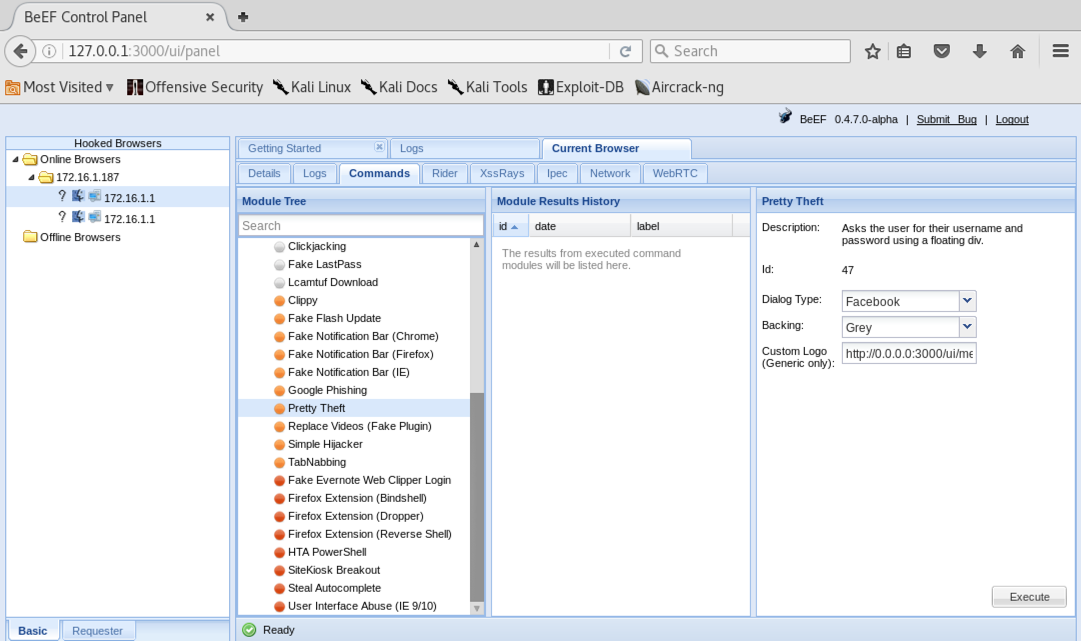The image size is (1081, 641).
Task: Click the Logout link
Action: (1011, 119)
